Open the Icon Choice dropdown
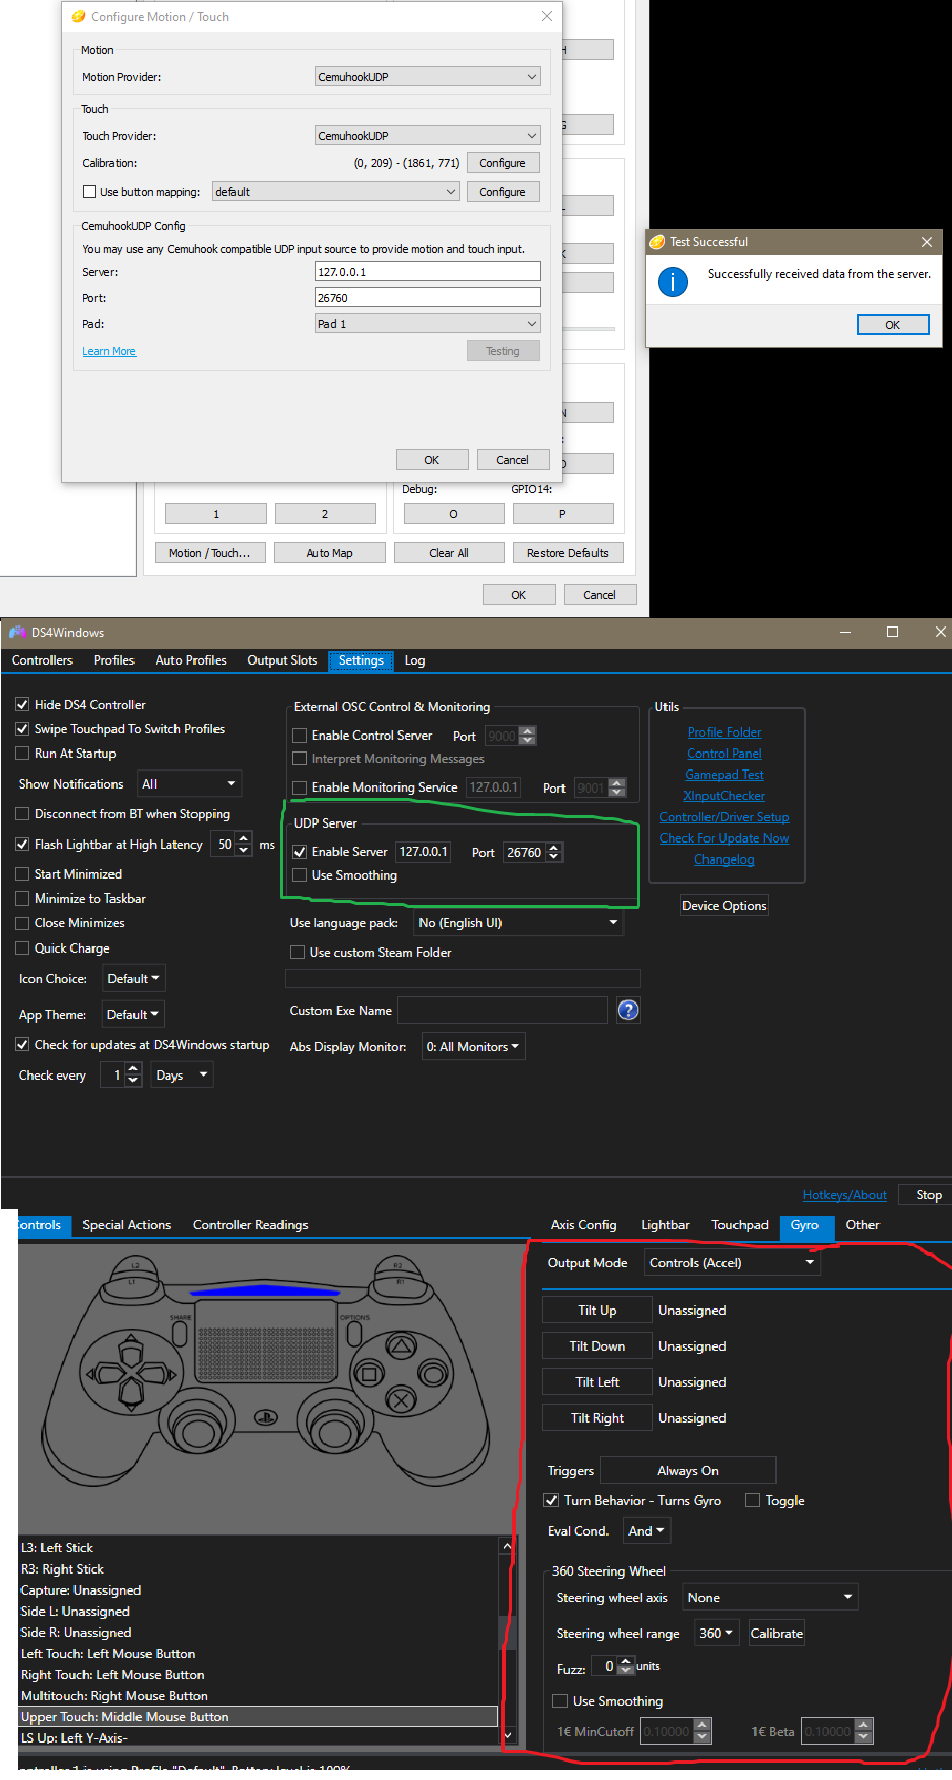The height and width of the screenshot is (1780, 952). click(x=133, y=979)
